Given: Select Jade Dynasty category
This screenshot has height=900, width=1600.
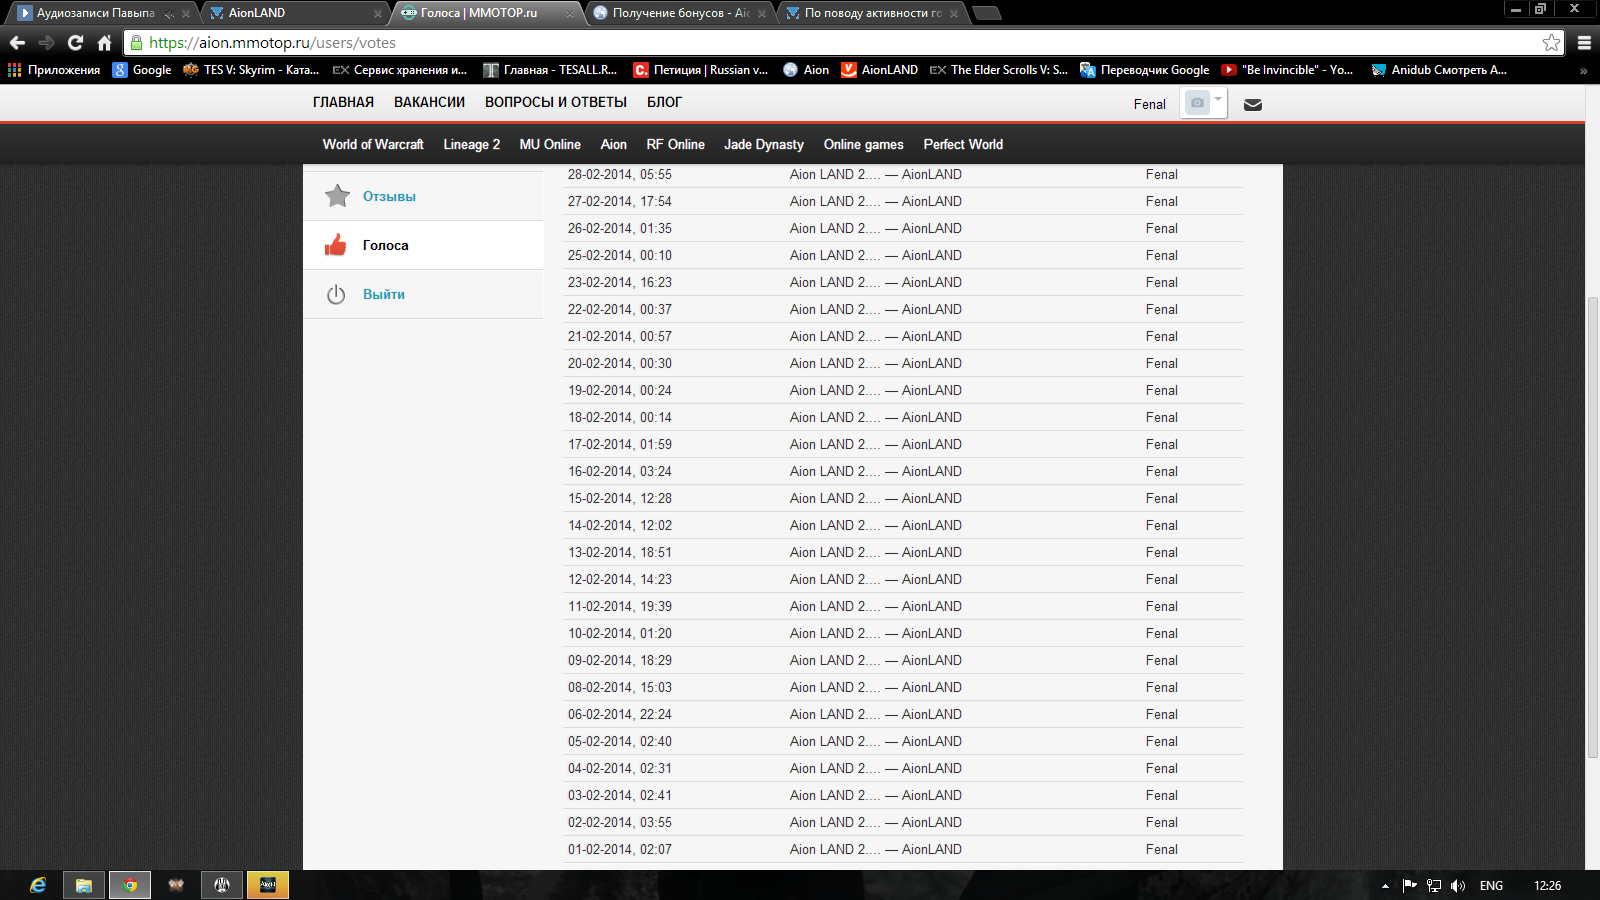Looking at the screenshot, I should [764, 144].
